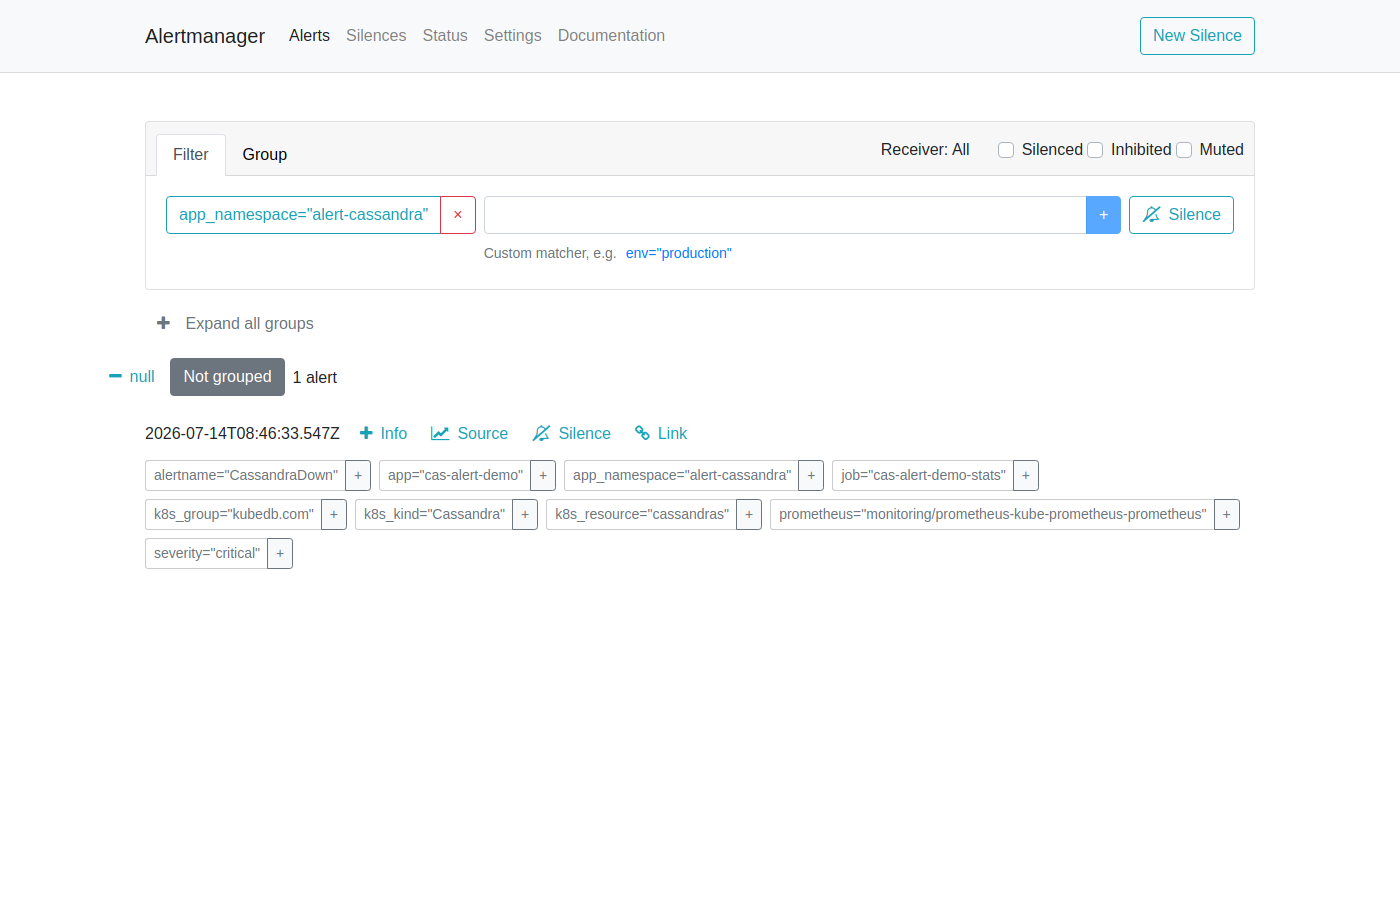Enable the Muted checkbox
Screen dimensions: 1400x900
[x=1184, y=150]
